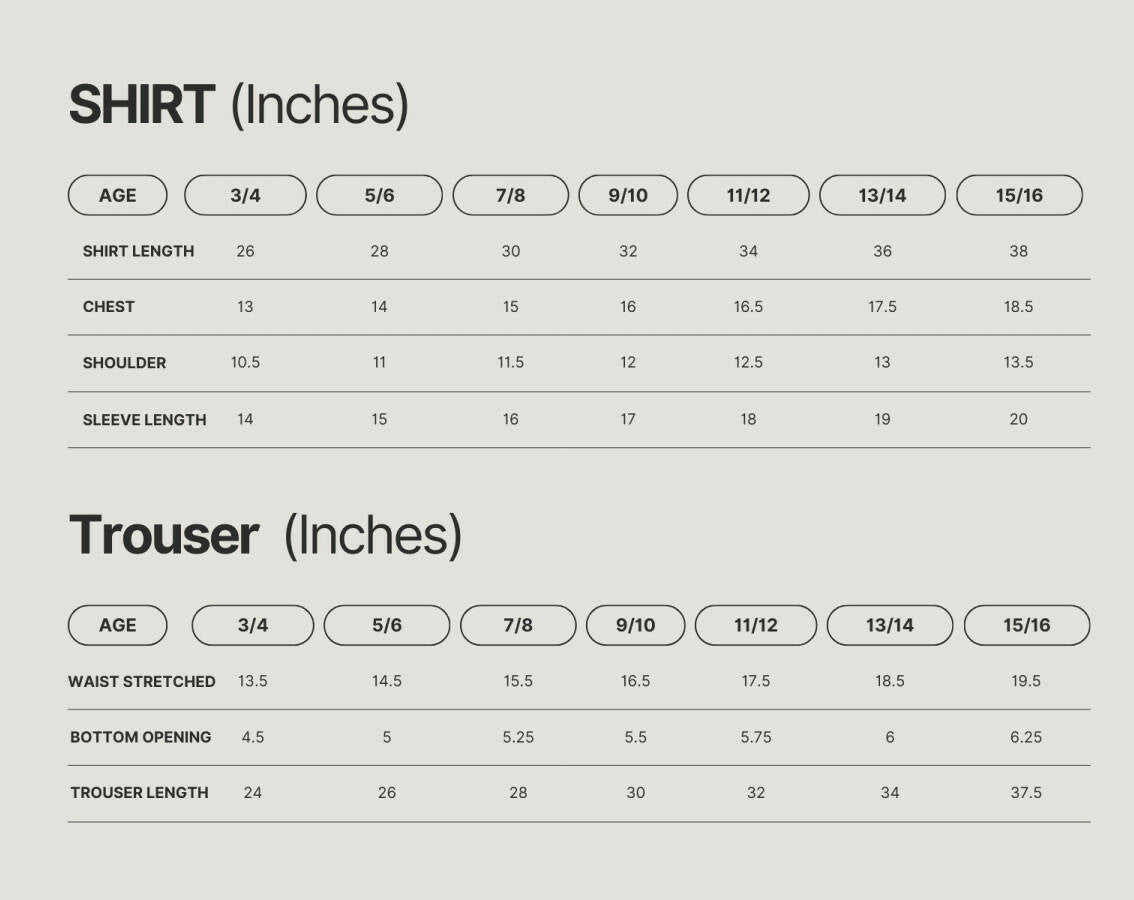This screenshot has height=900, width=1134.
Task: Click the 6.25 bottom opening value
Action: [1026, 737]
